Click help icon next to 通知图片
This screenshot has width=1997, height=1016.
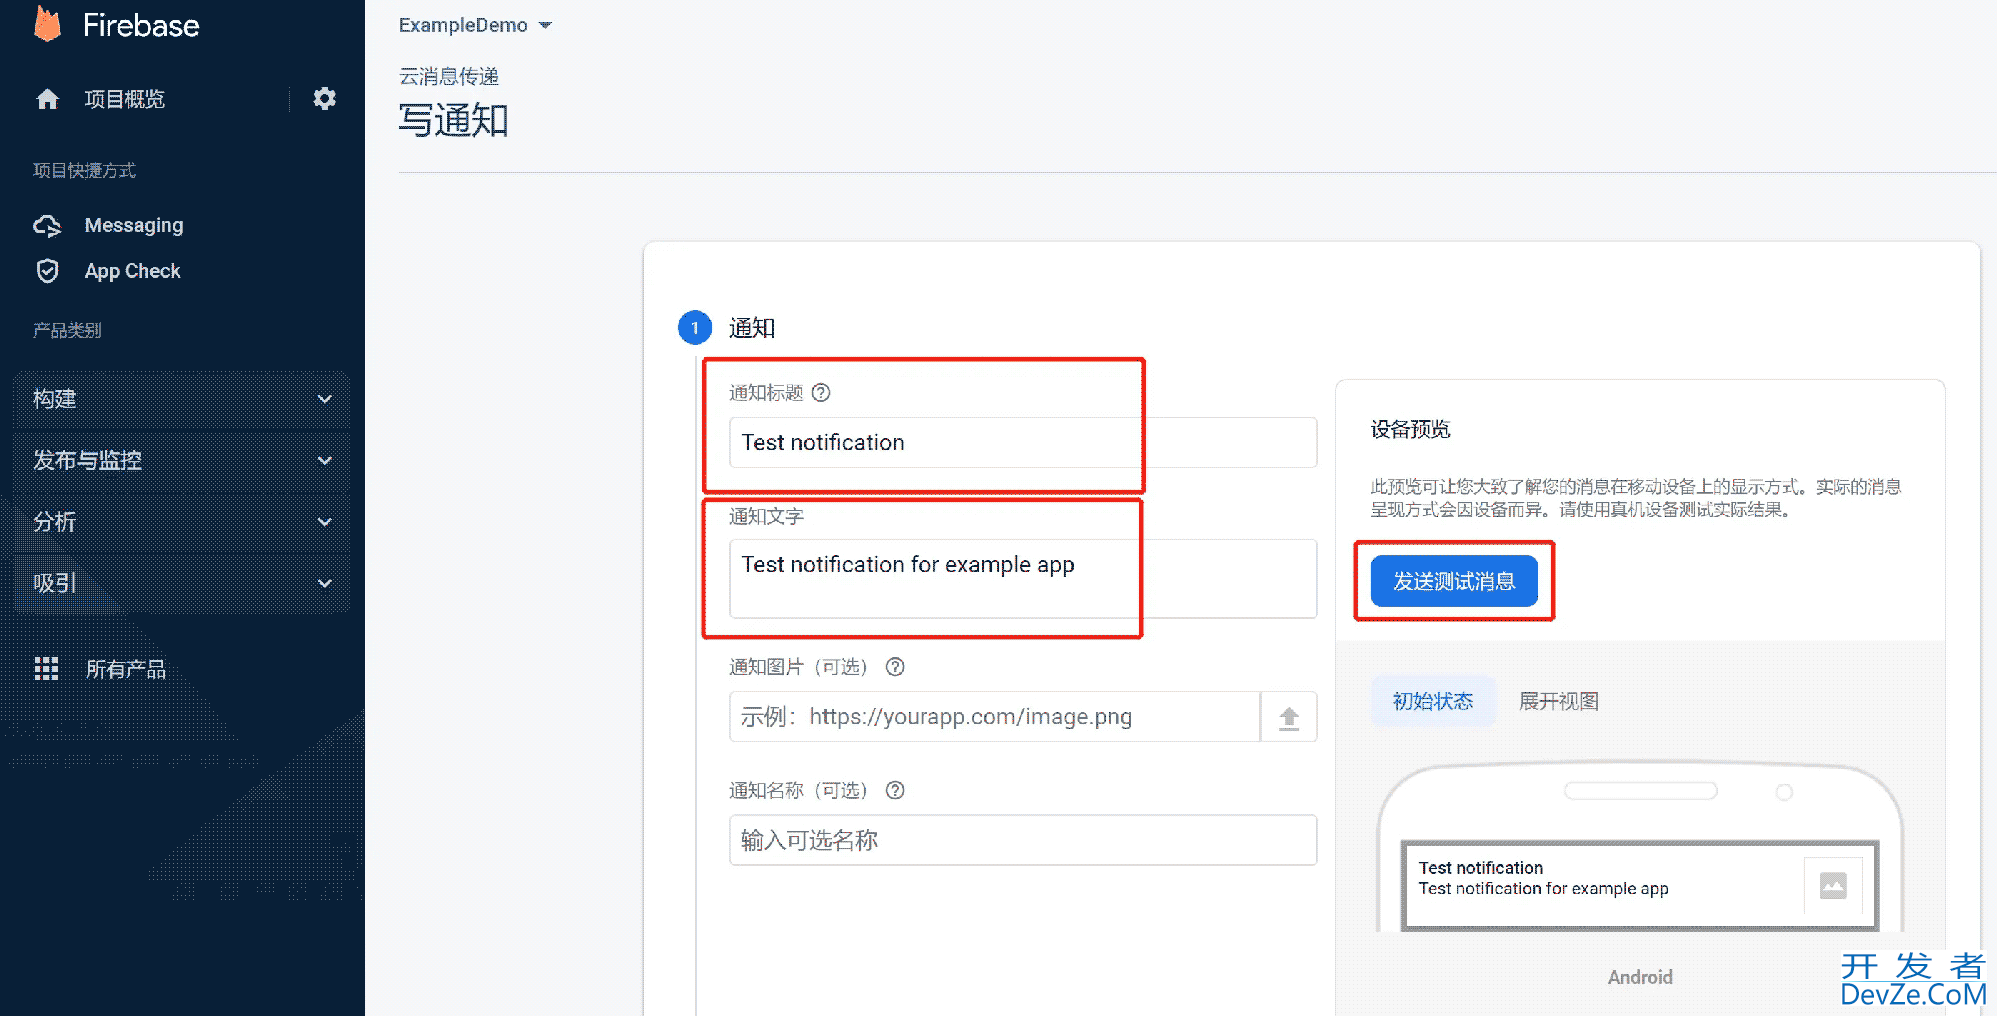(895, 667)
